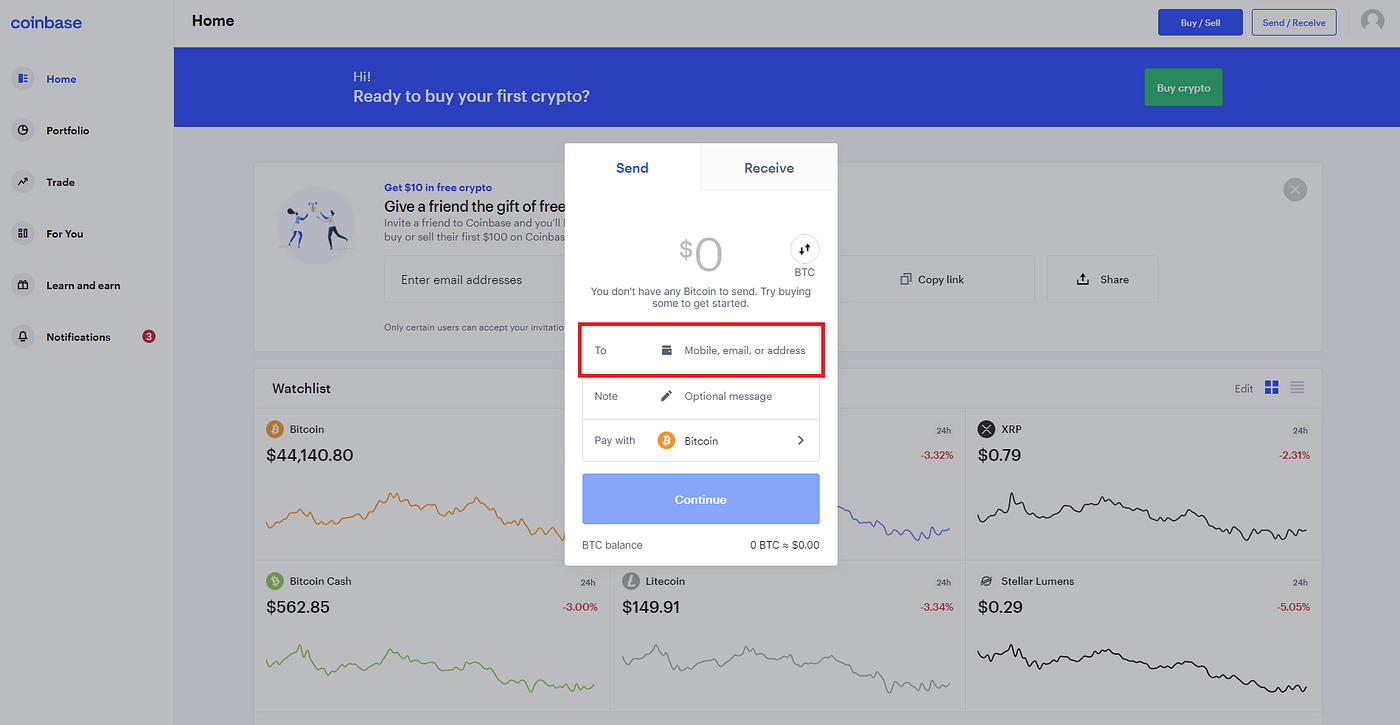Switch Watchlist to list view

click(x=1297, y=388)
